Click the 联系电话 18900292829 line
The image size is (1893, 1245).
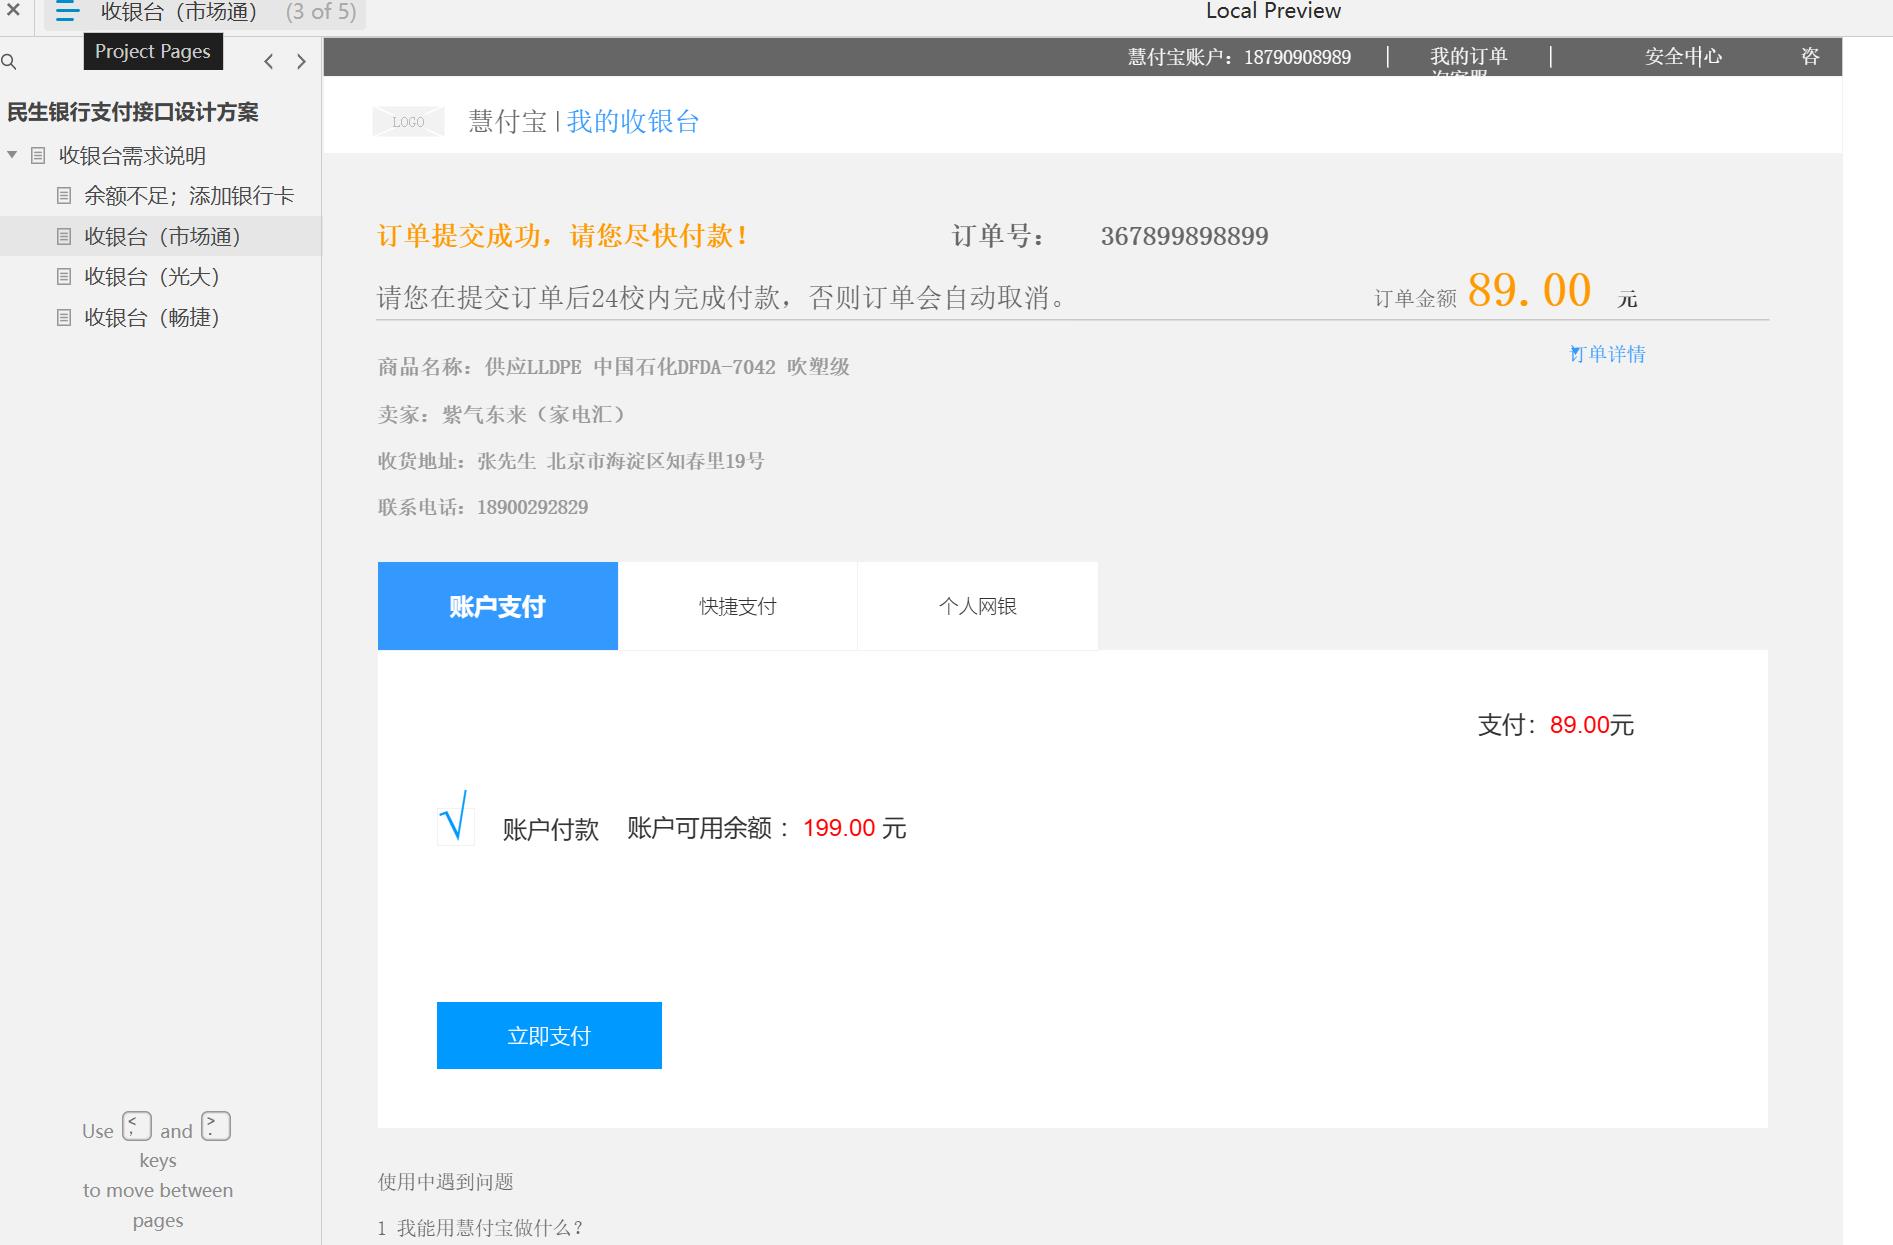tap(483, 507)
